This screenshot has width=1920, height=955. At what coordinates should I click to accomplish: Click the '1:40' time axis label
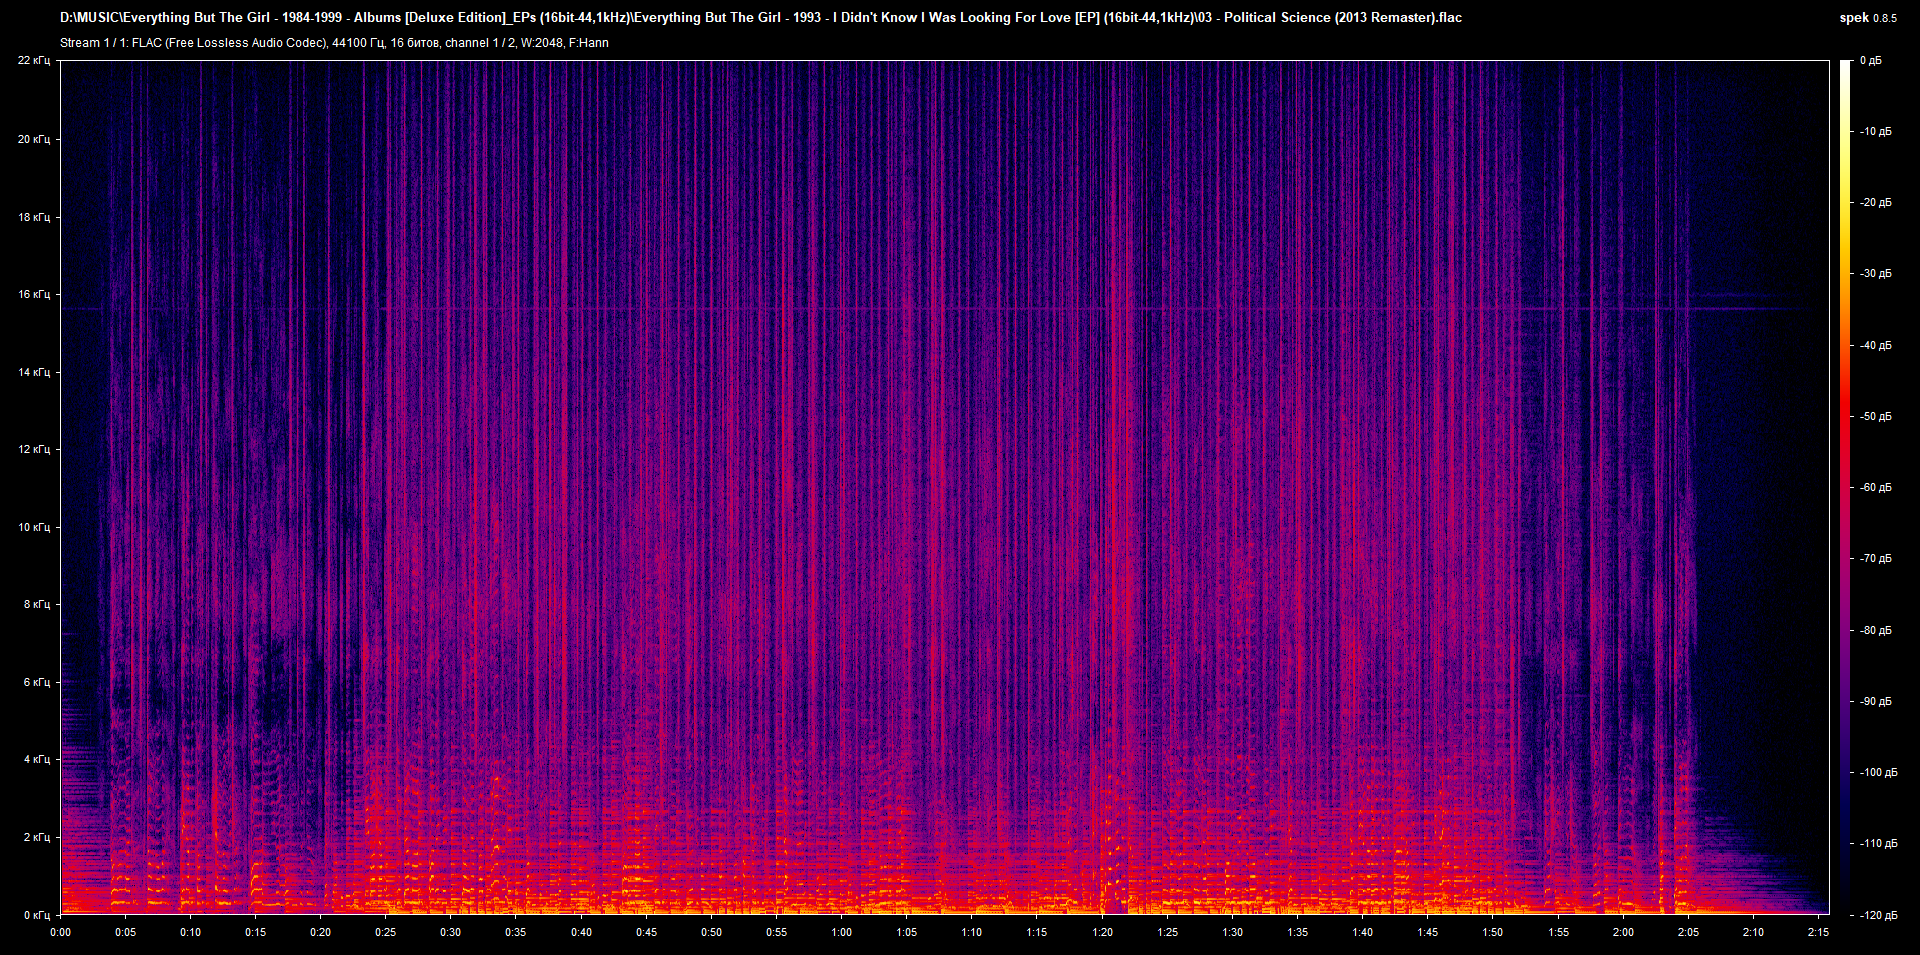[x=1363, y=932]
